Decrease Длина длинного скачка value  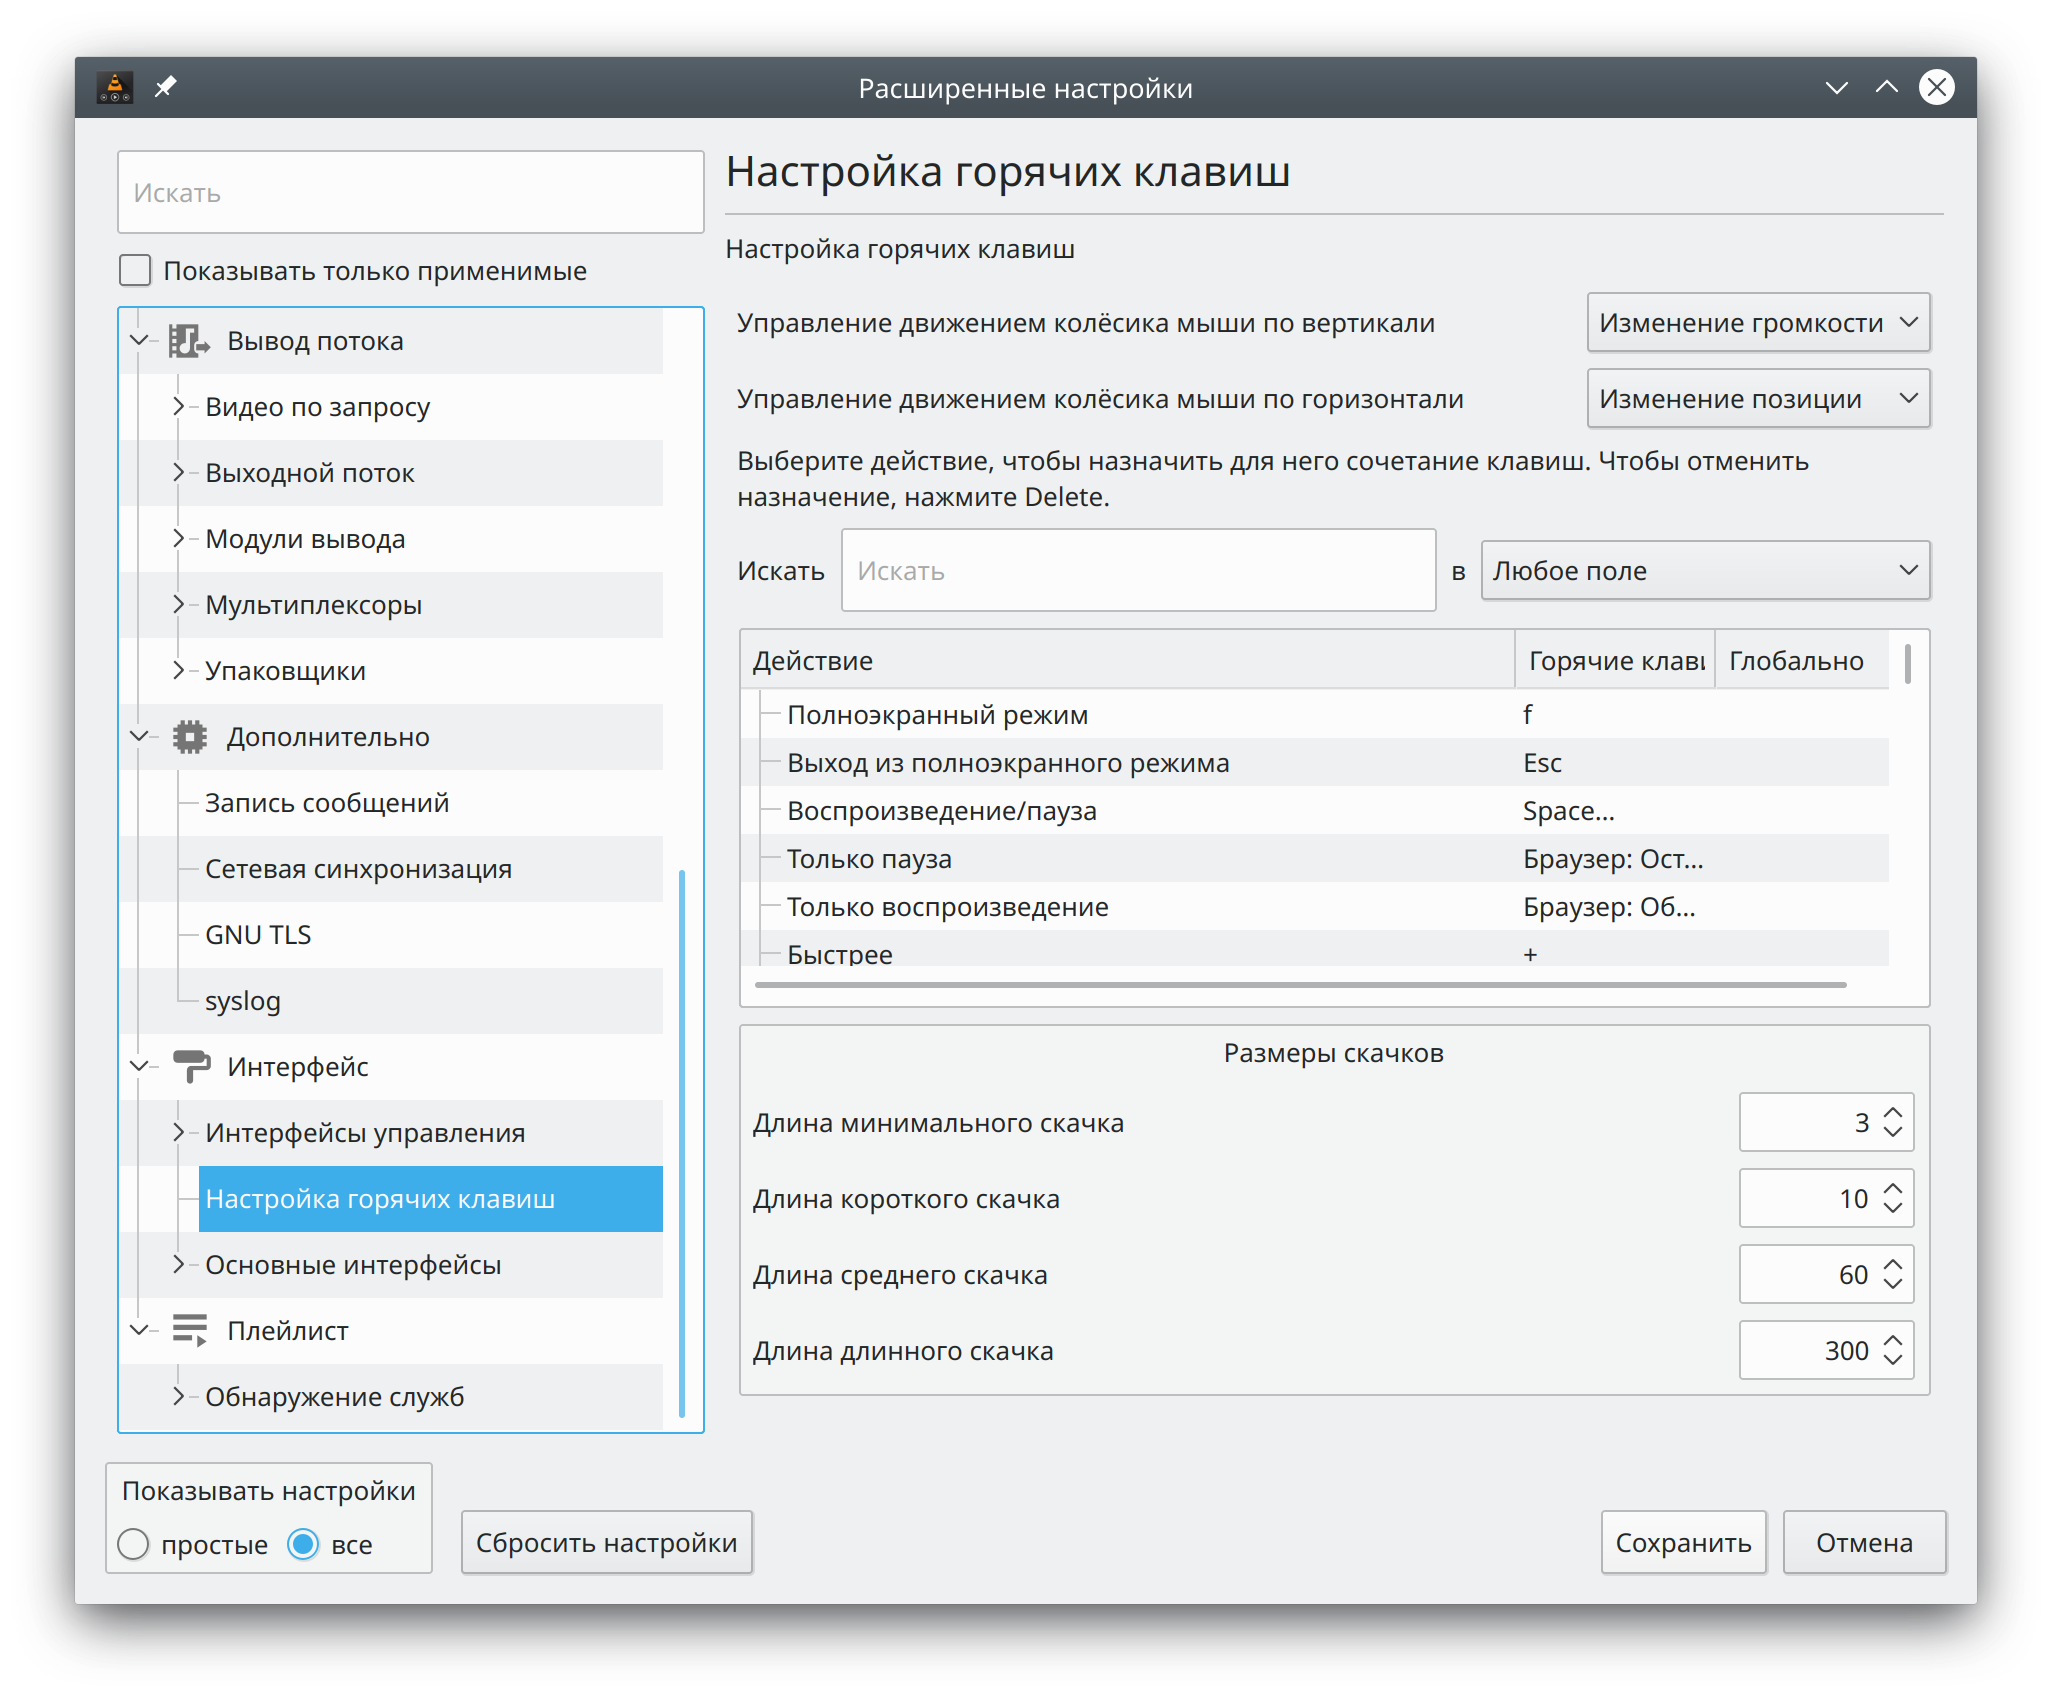(x=1893, y=1361)
